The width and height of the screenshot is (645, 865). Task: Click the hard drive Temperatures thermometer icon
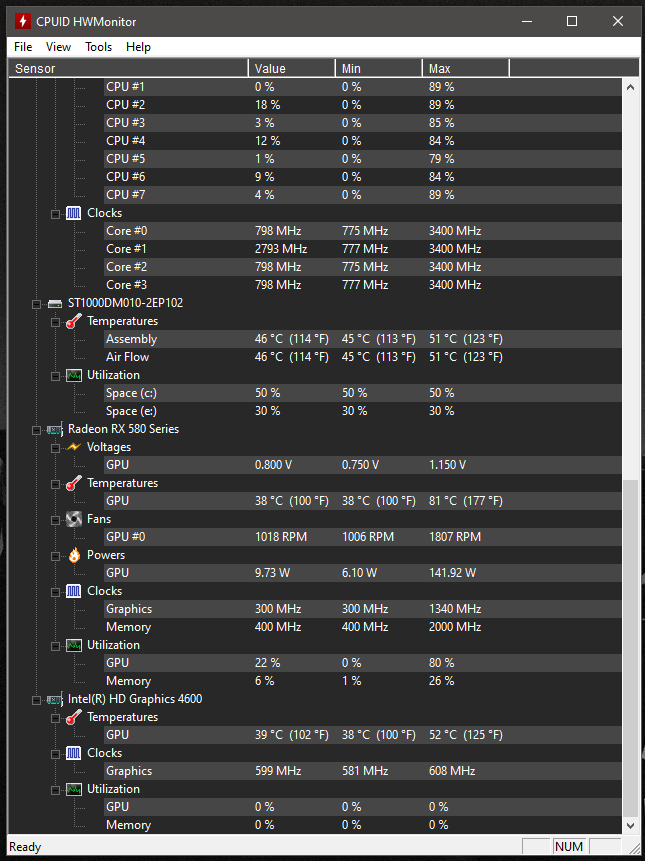tap(73, 321)
